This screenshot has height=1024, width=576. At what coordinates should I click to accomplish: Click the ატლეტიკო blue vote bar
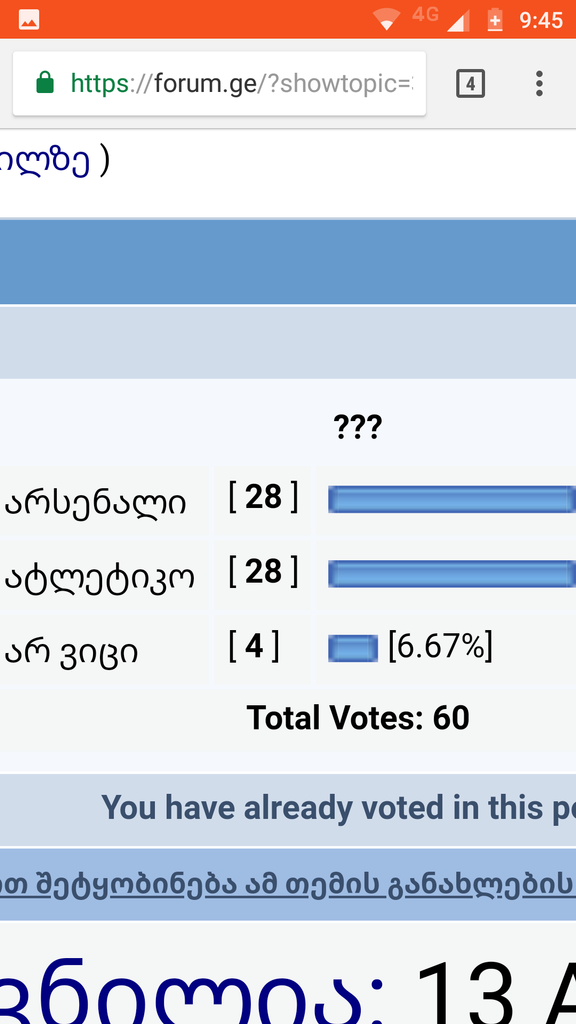tap(452, 574)
